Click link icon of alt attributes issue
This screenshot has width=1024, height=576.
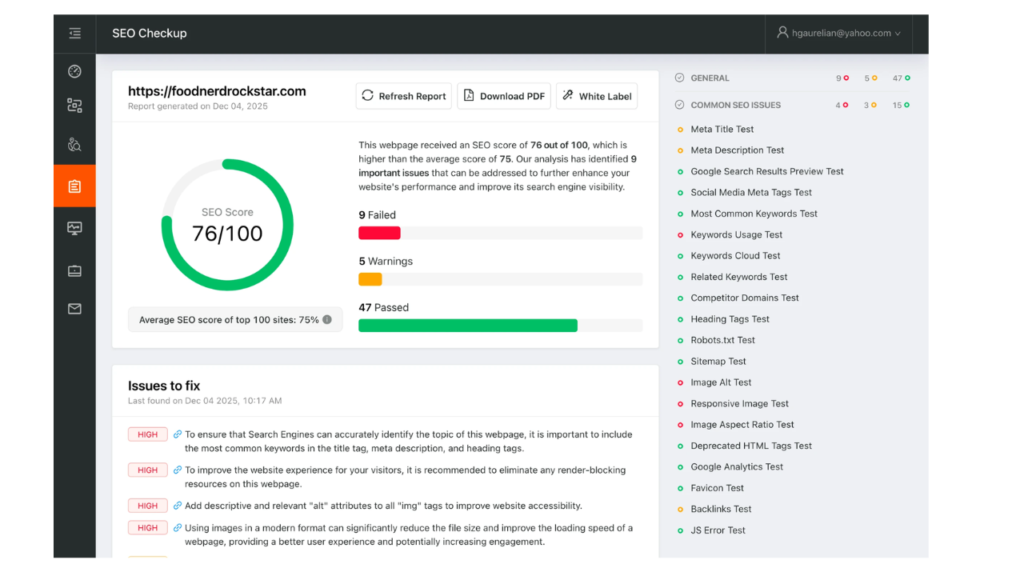(x=177, y=505)
